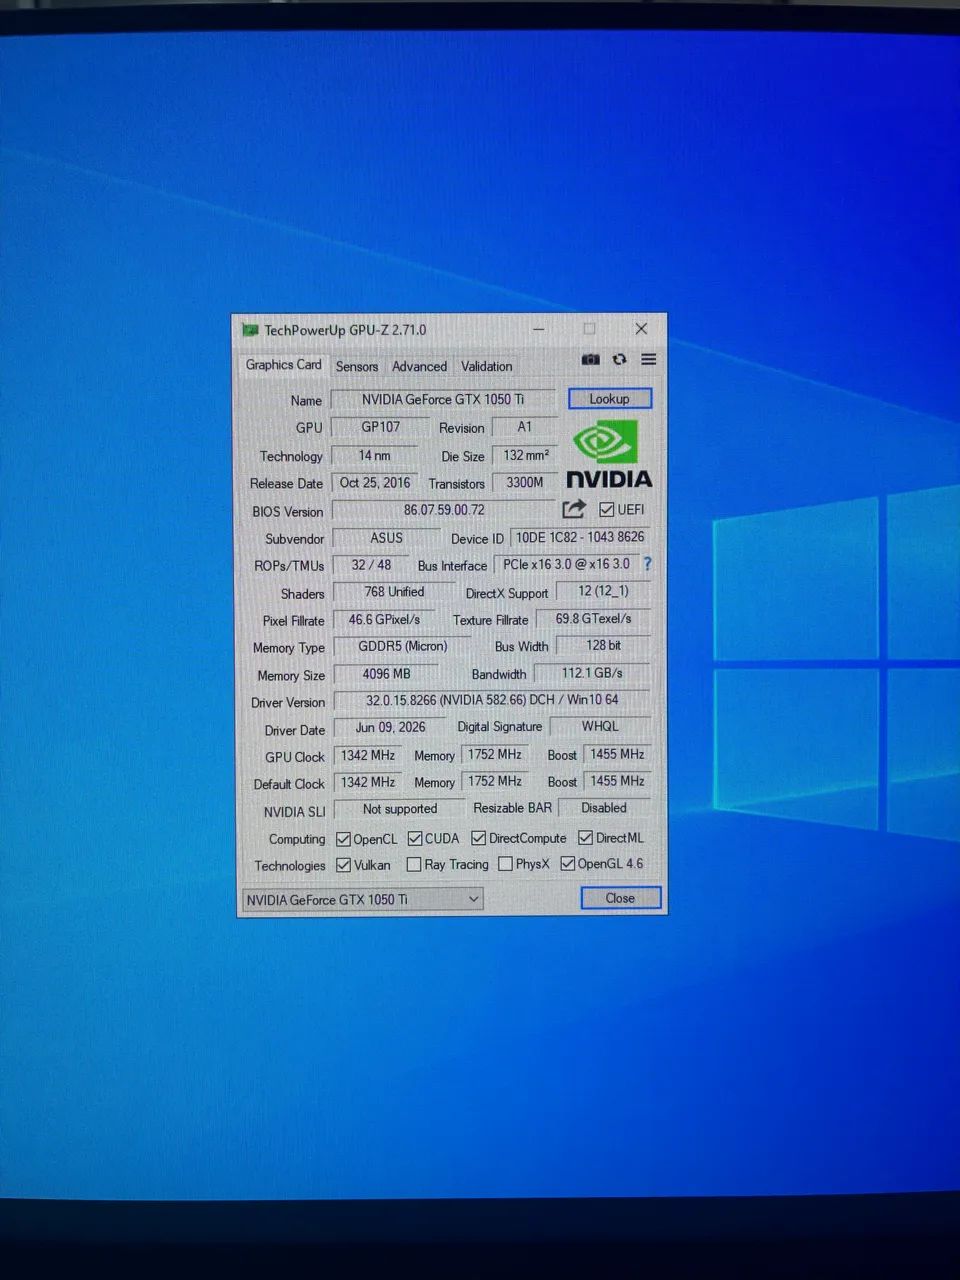
Task: Switch to the Advanced tab
Action: tap(419, 367)
